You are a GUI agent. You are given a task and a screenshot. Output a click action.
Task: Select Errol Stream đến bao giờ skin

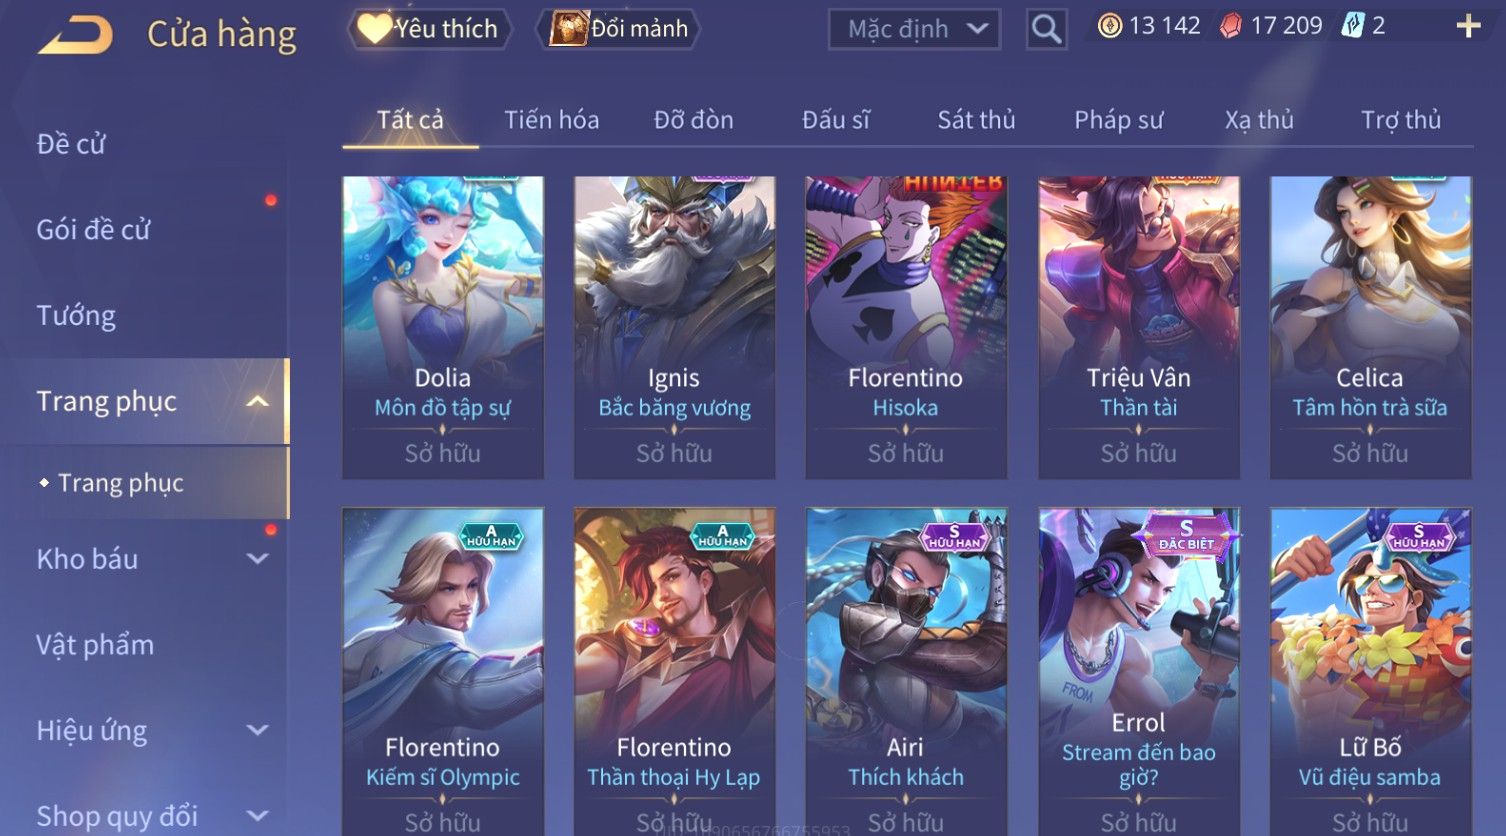1139,671
